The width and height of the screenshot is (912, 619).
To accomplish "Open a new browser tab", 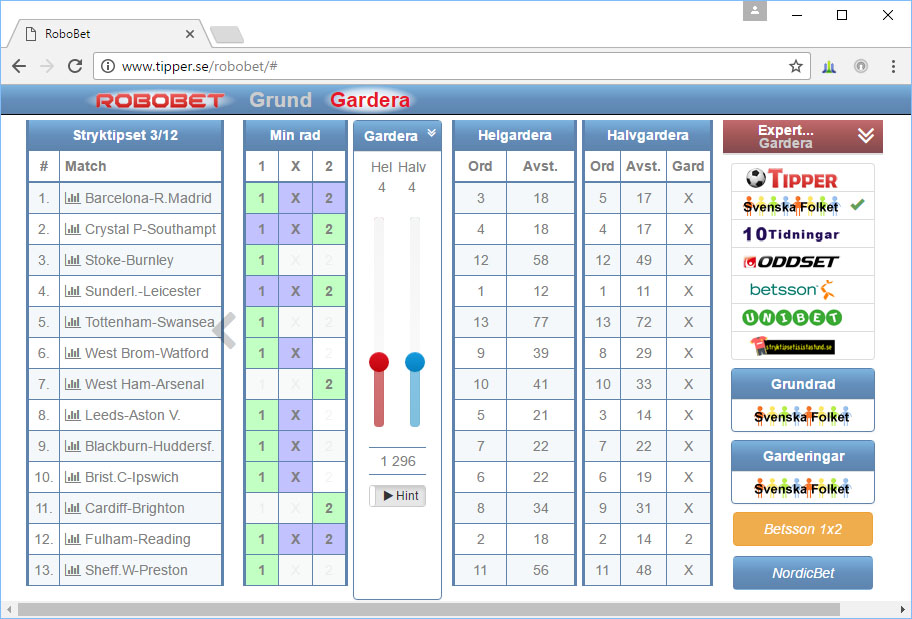I will (227, 35).
